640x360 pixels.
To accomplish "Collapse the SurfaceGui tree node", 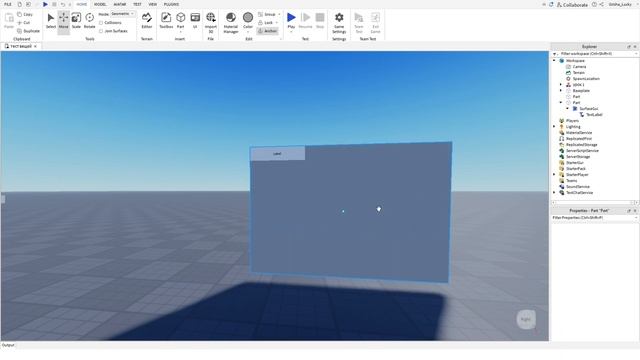I will tap(567, 109).
